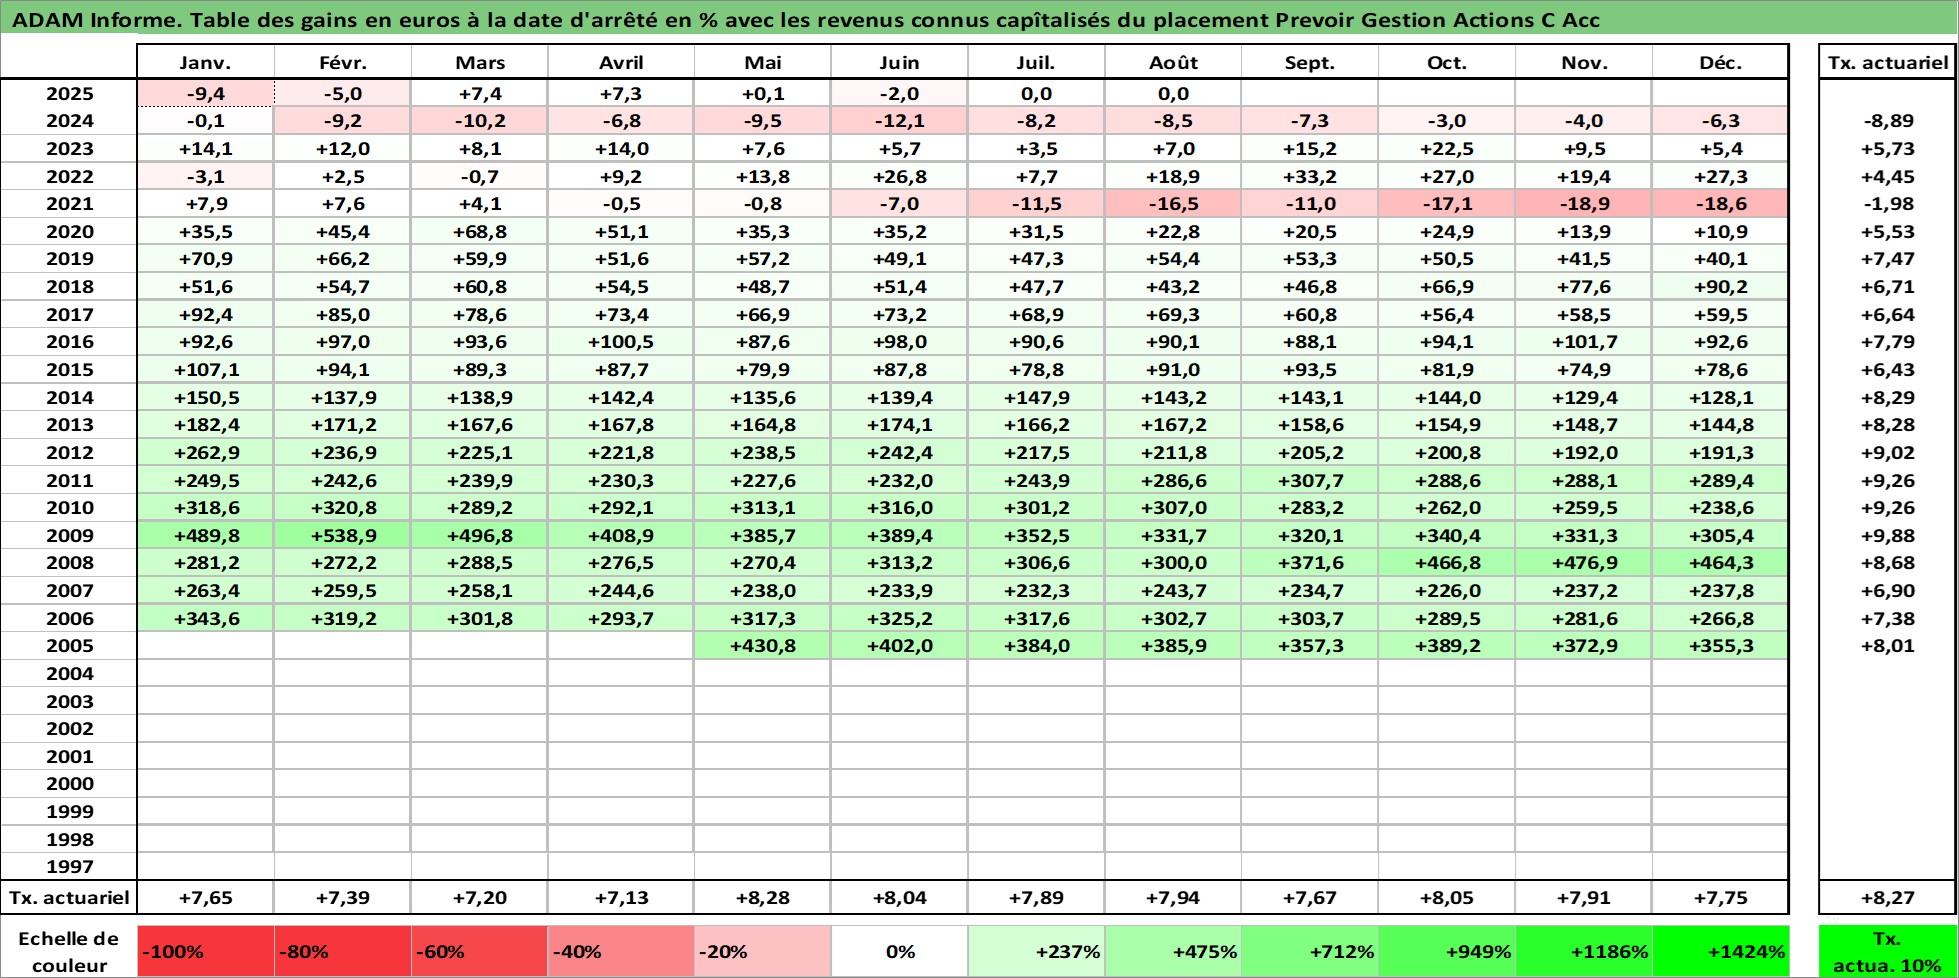Viewport: 1959px width, 978px height.
Task: Click the Oct. column header
Action: point(1447,62)
